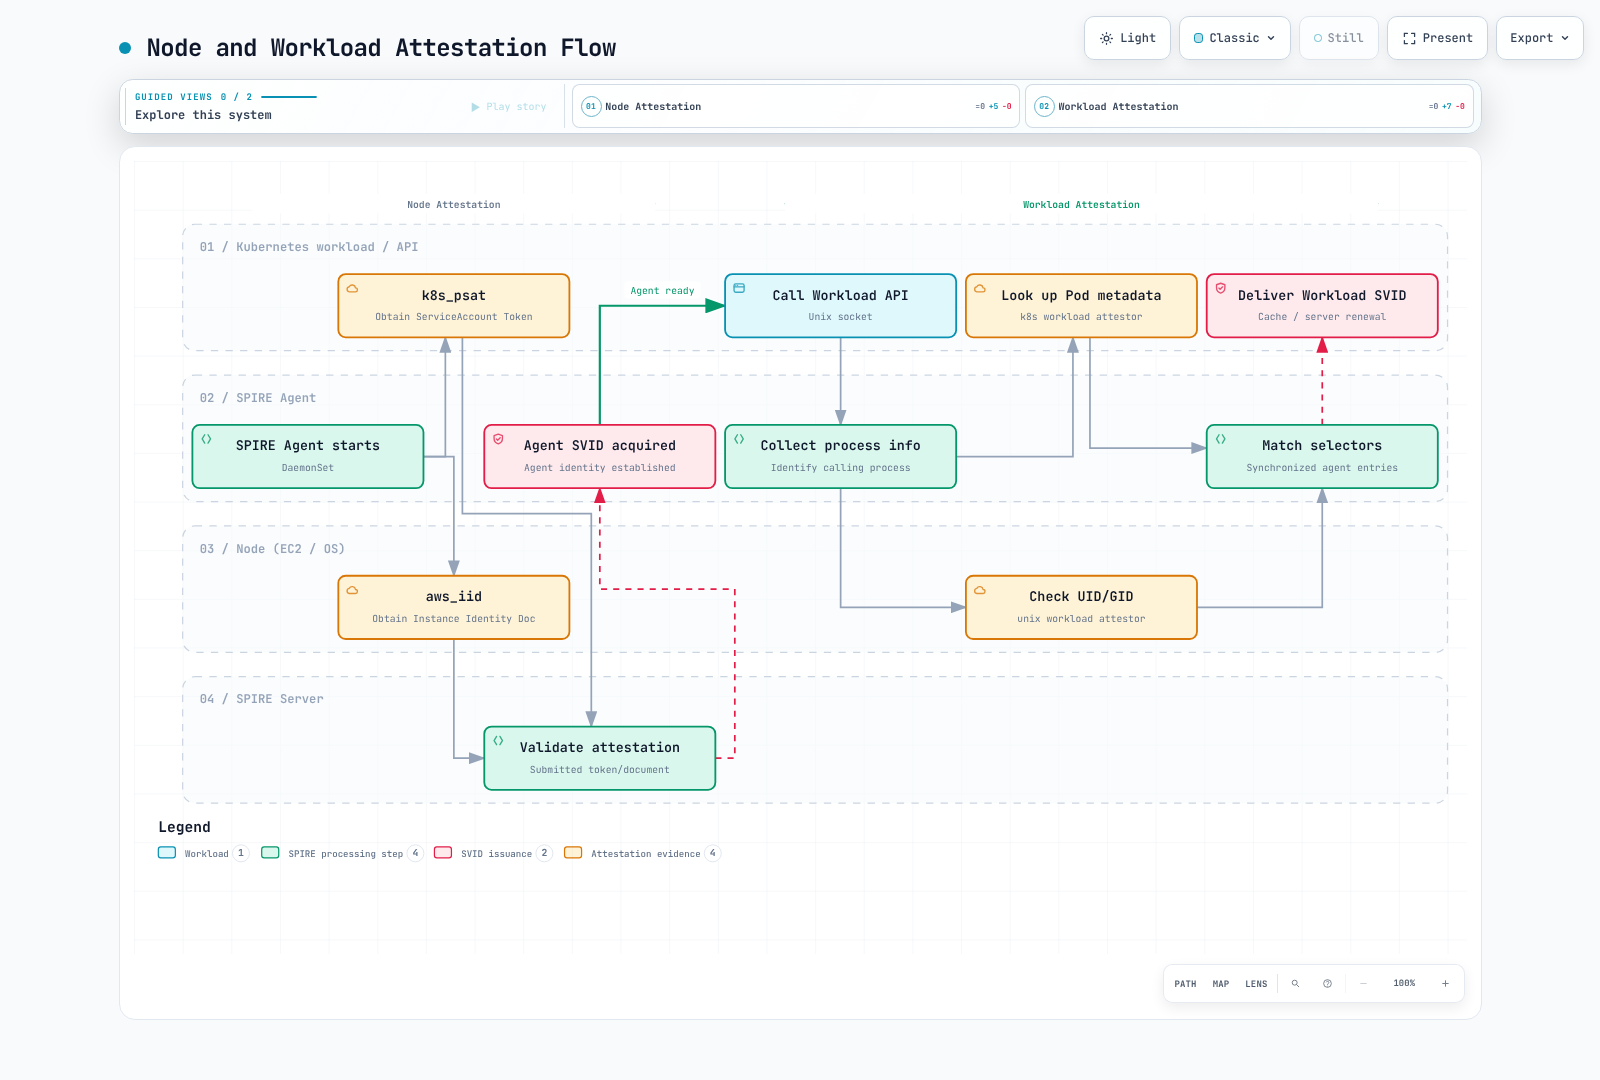Click the Legend heading
This screenshot has width=1600, height=1080.
pos(184,827)
